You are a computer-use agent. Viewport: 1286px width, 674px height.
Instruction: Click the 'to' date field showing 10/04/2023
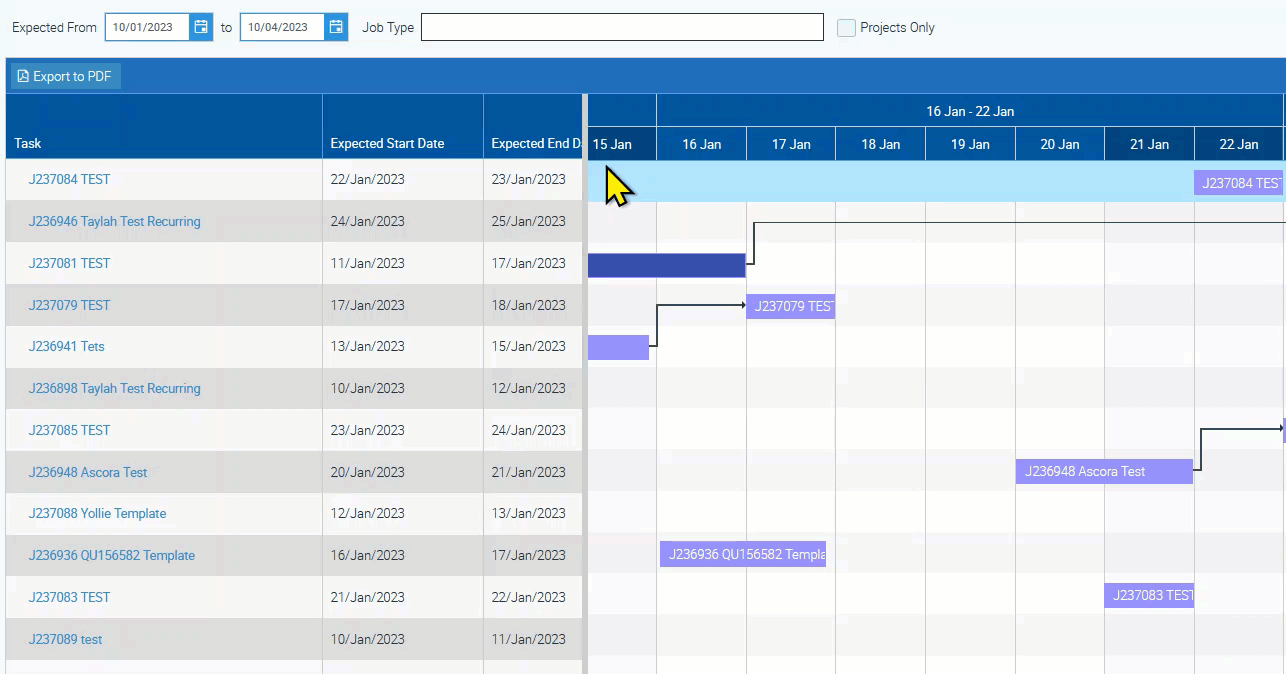tap(282, 27)
